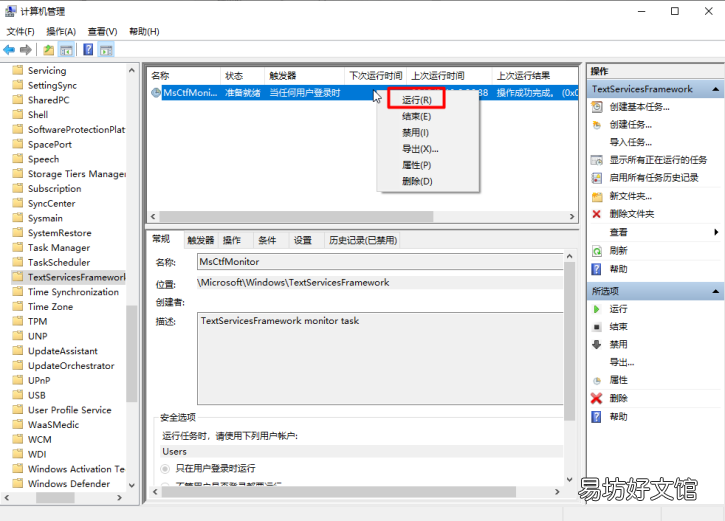Viewport: 725px width, 521px height.
Task: Select UpdateOrchestrator folder in tree
Action: click(71, 366)
